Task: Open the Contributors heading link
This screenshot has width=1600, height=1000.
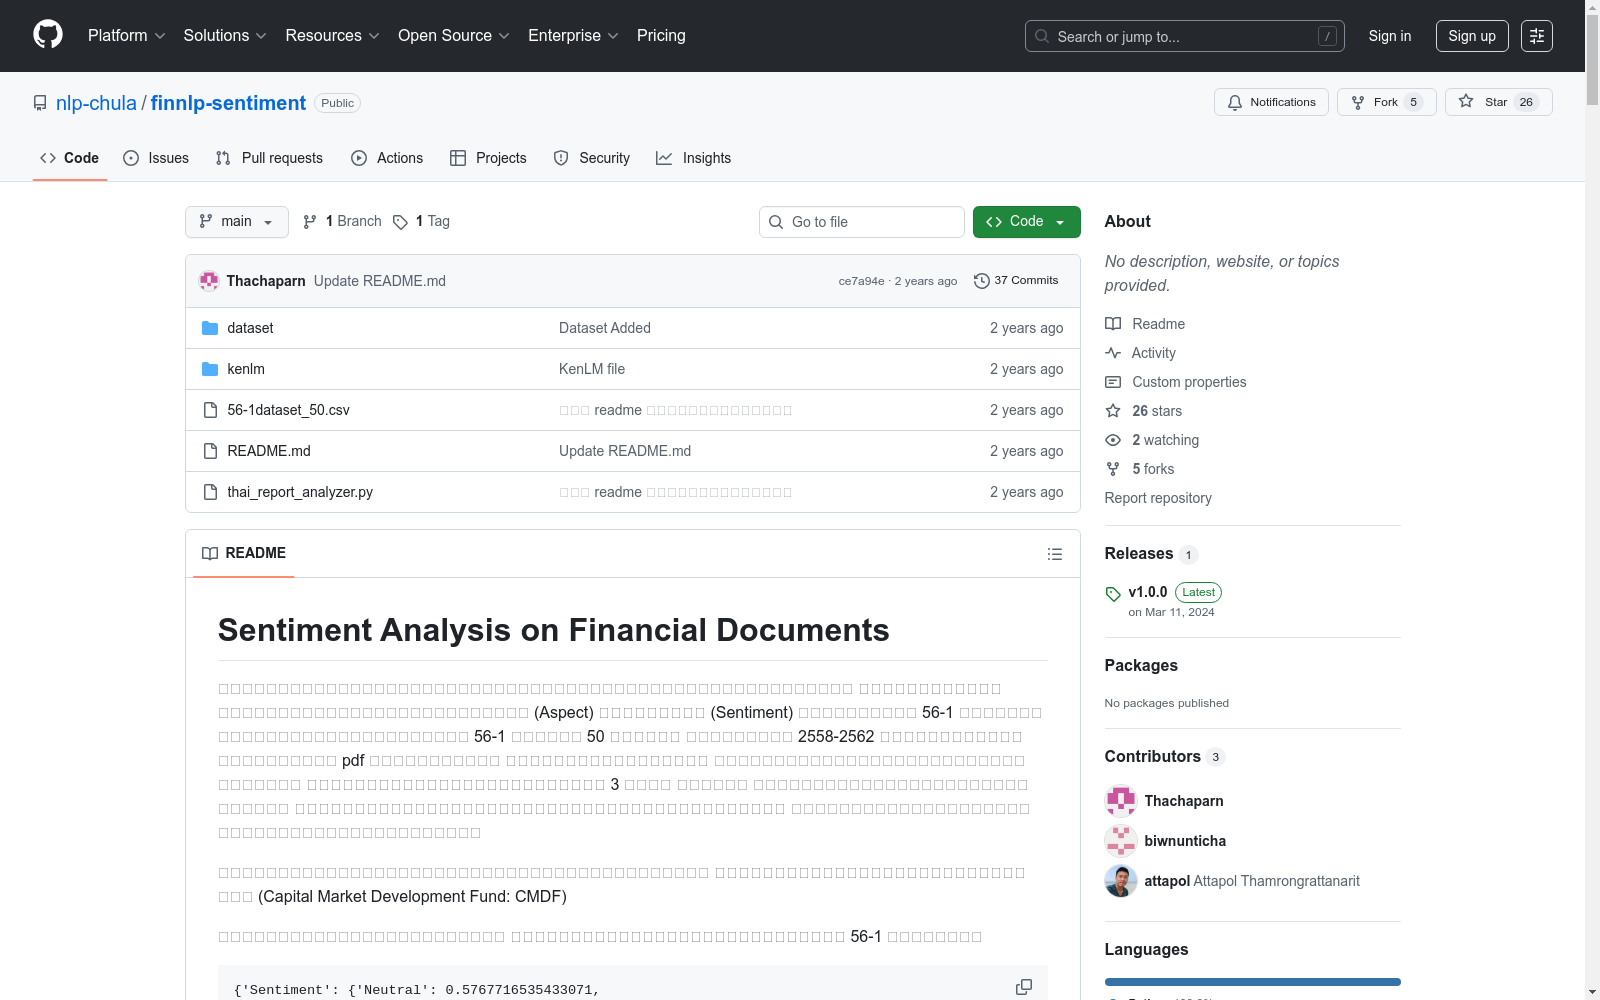Action: [x=1165, y=757]
